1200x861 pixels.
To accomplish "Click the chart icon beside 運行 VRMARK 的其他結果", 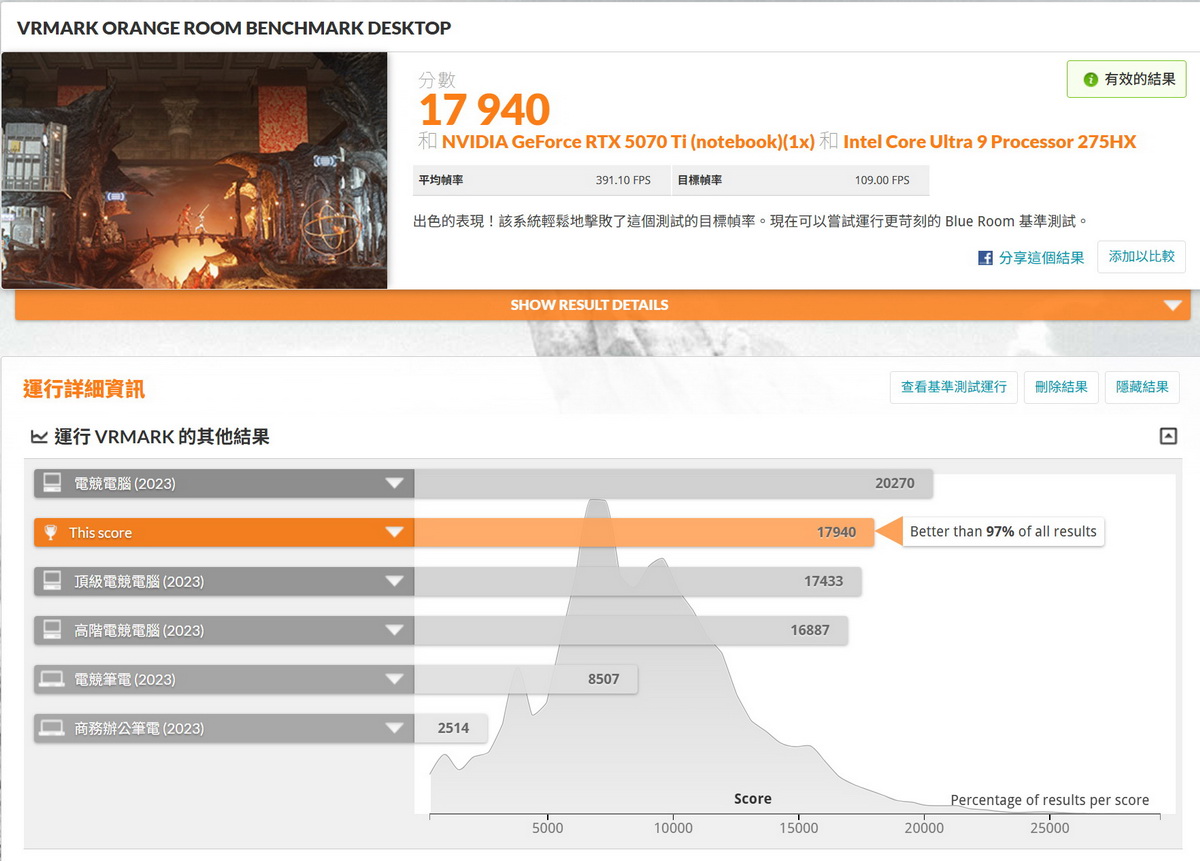I will (x=39, y=437).
